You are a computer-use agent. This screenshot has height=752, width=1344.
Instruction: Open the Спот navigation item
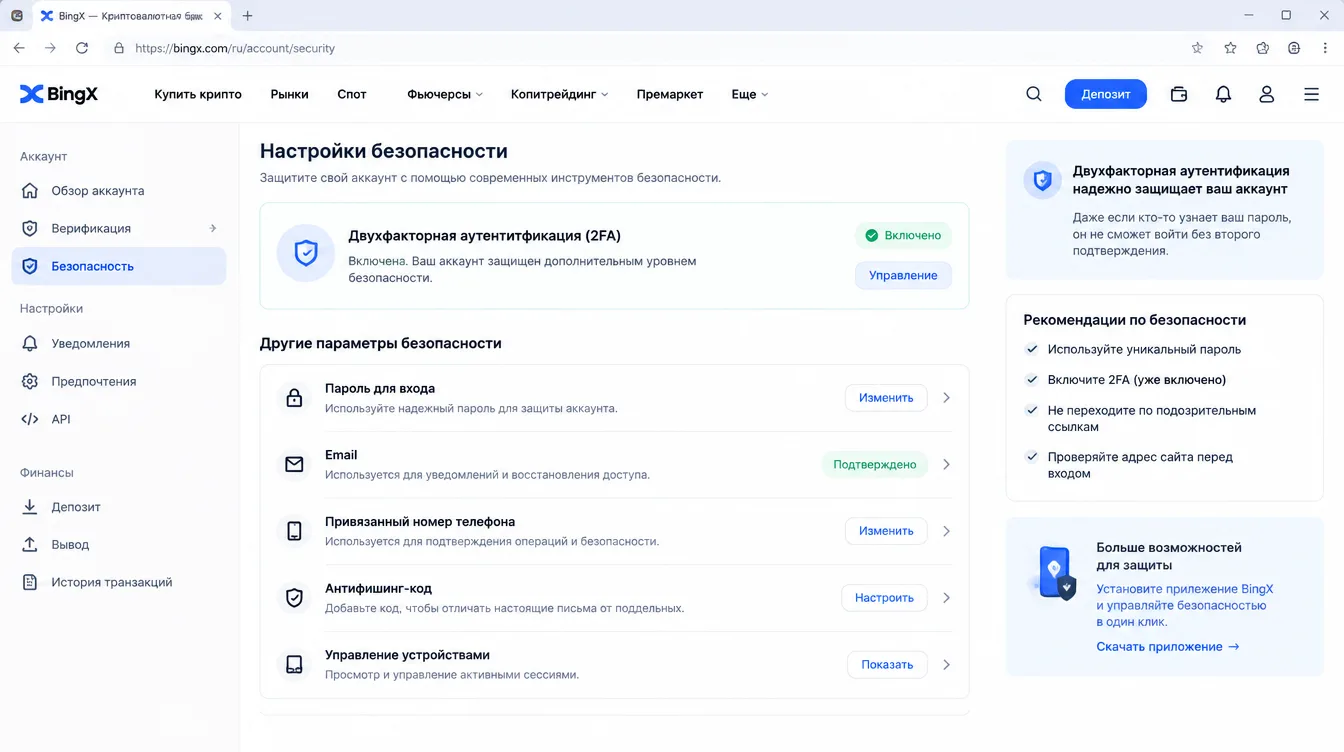352,94
